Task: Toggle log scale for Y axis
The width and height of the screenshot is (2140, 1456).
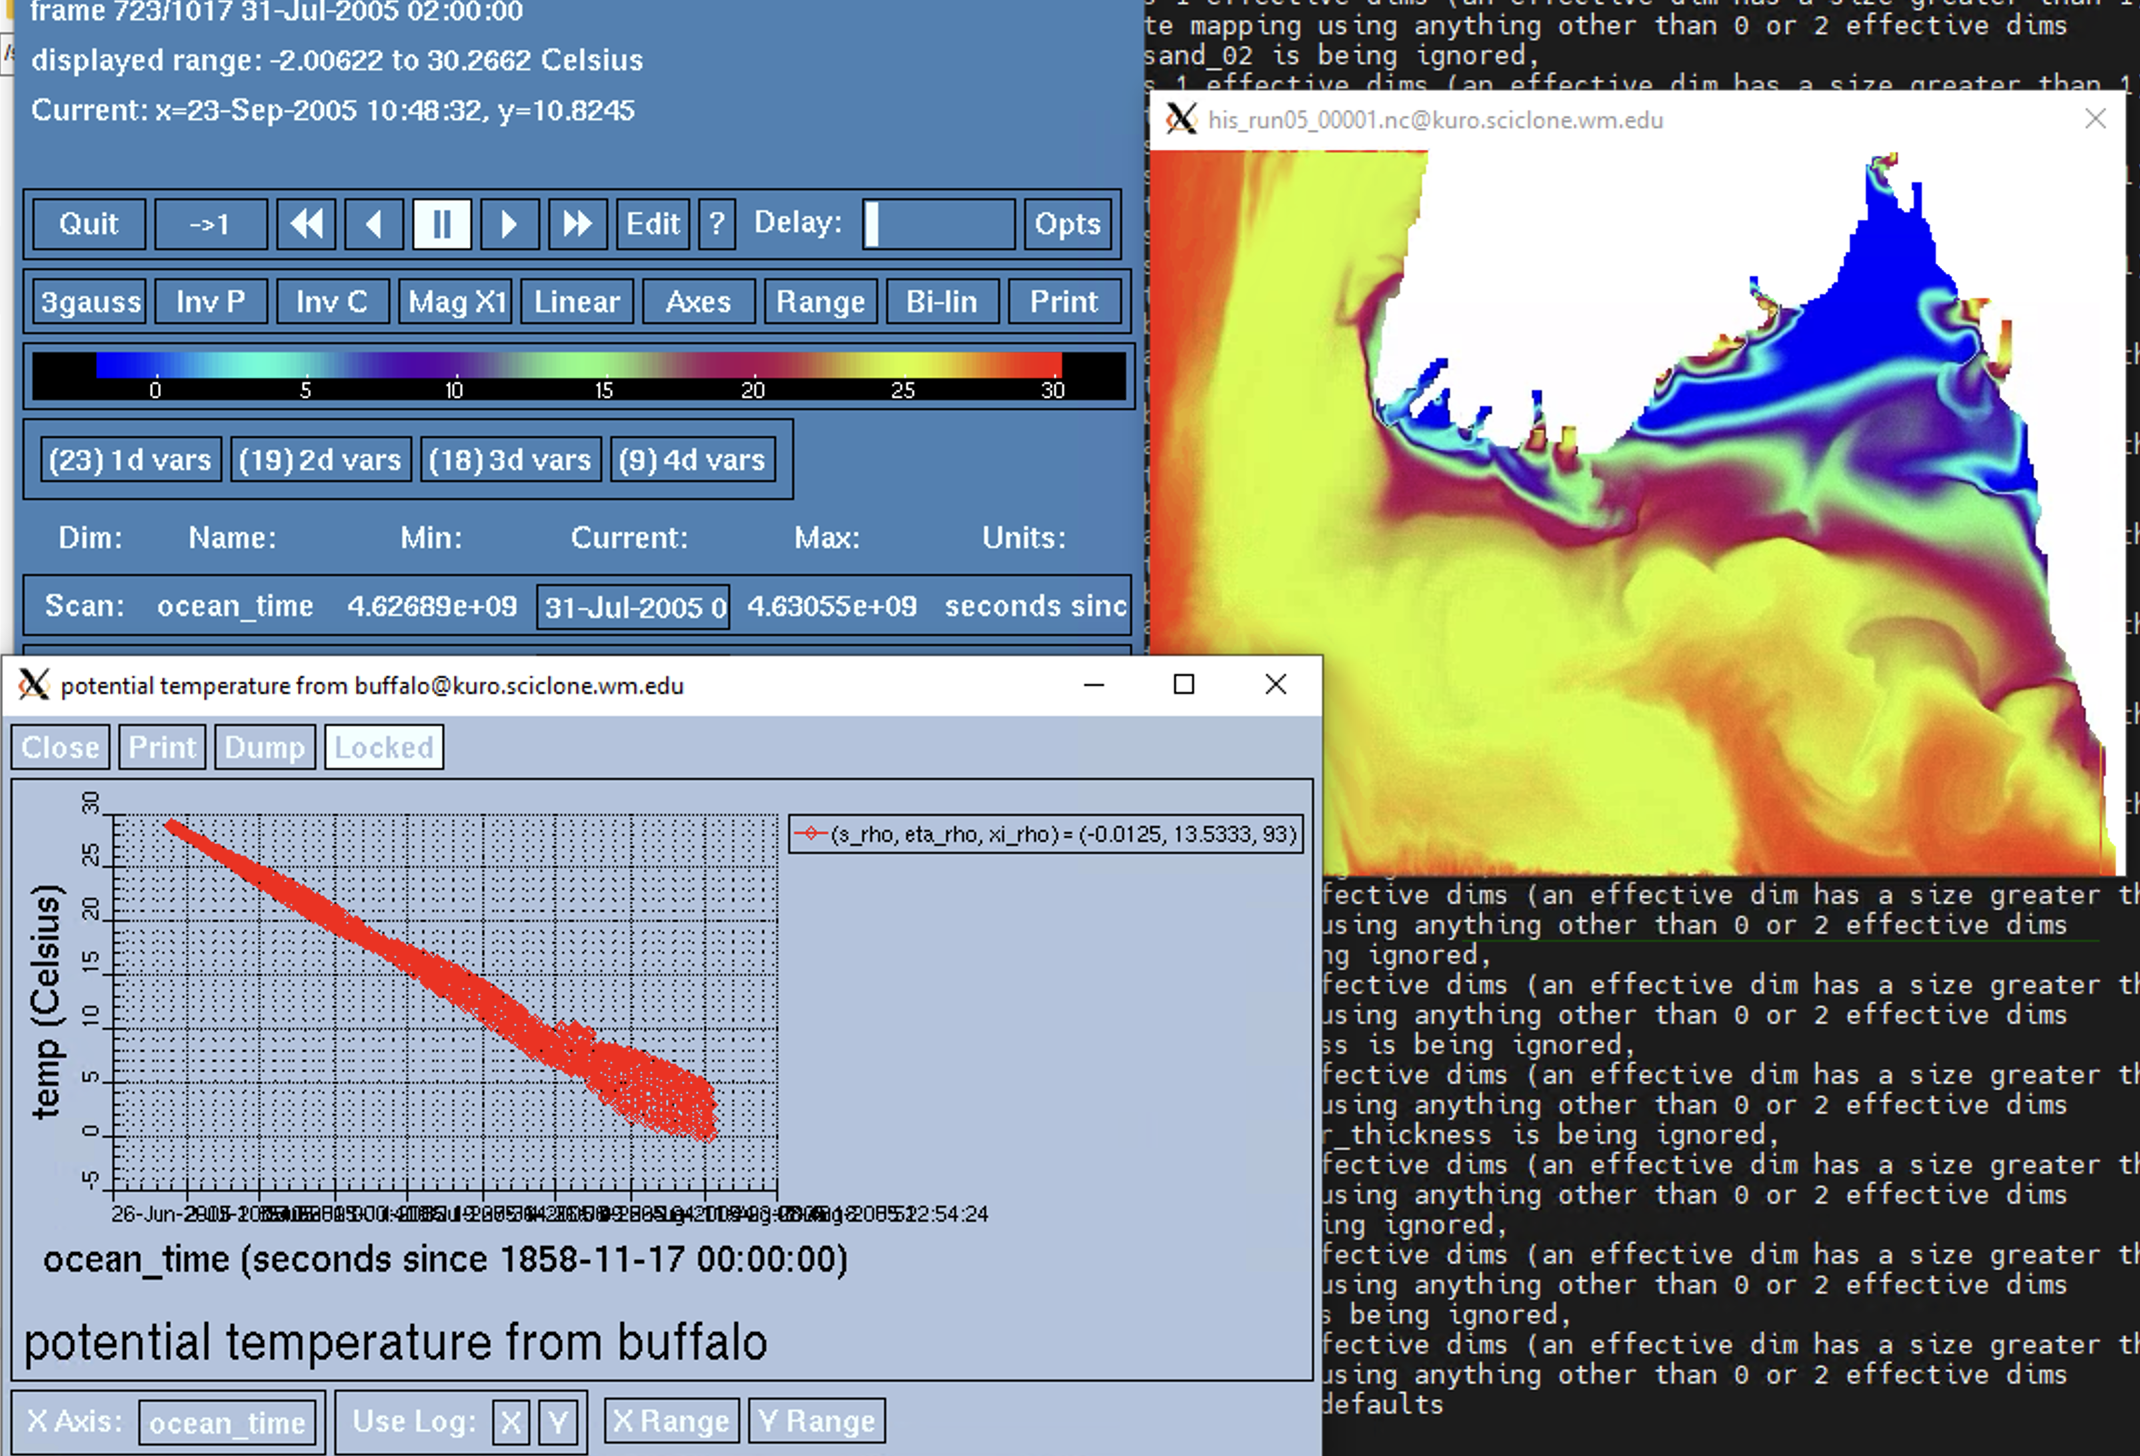Action: pos(558,1421)
